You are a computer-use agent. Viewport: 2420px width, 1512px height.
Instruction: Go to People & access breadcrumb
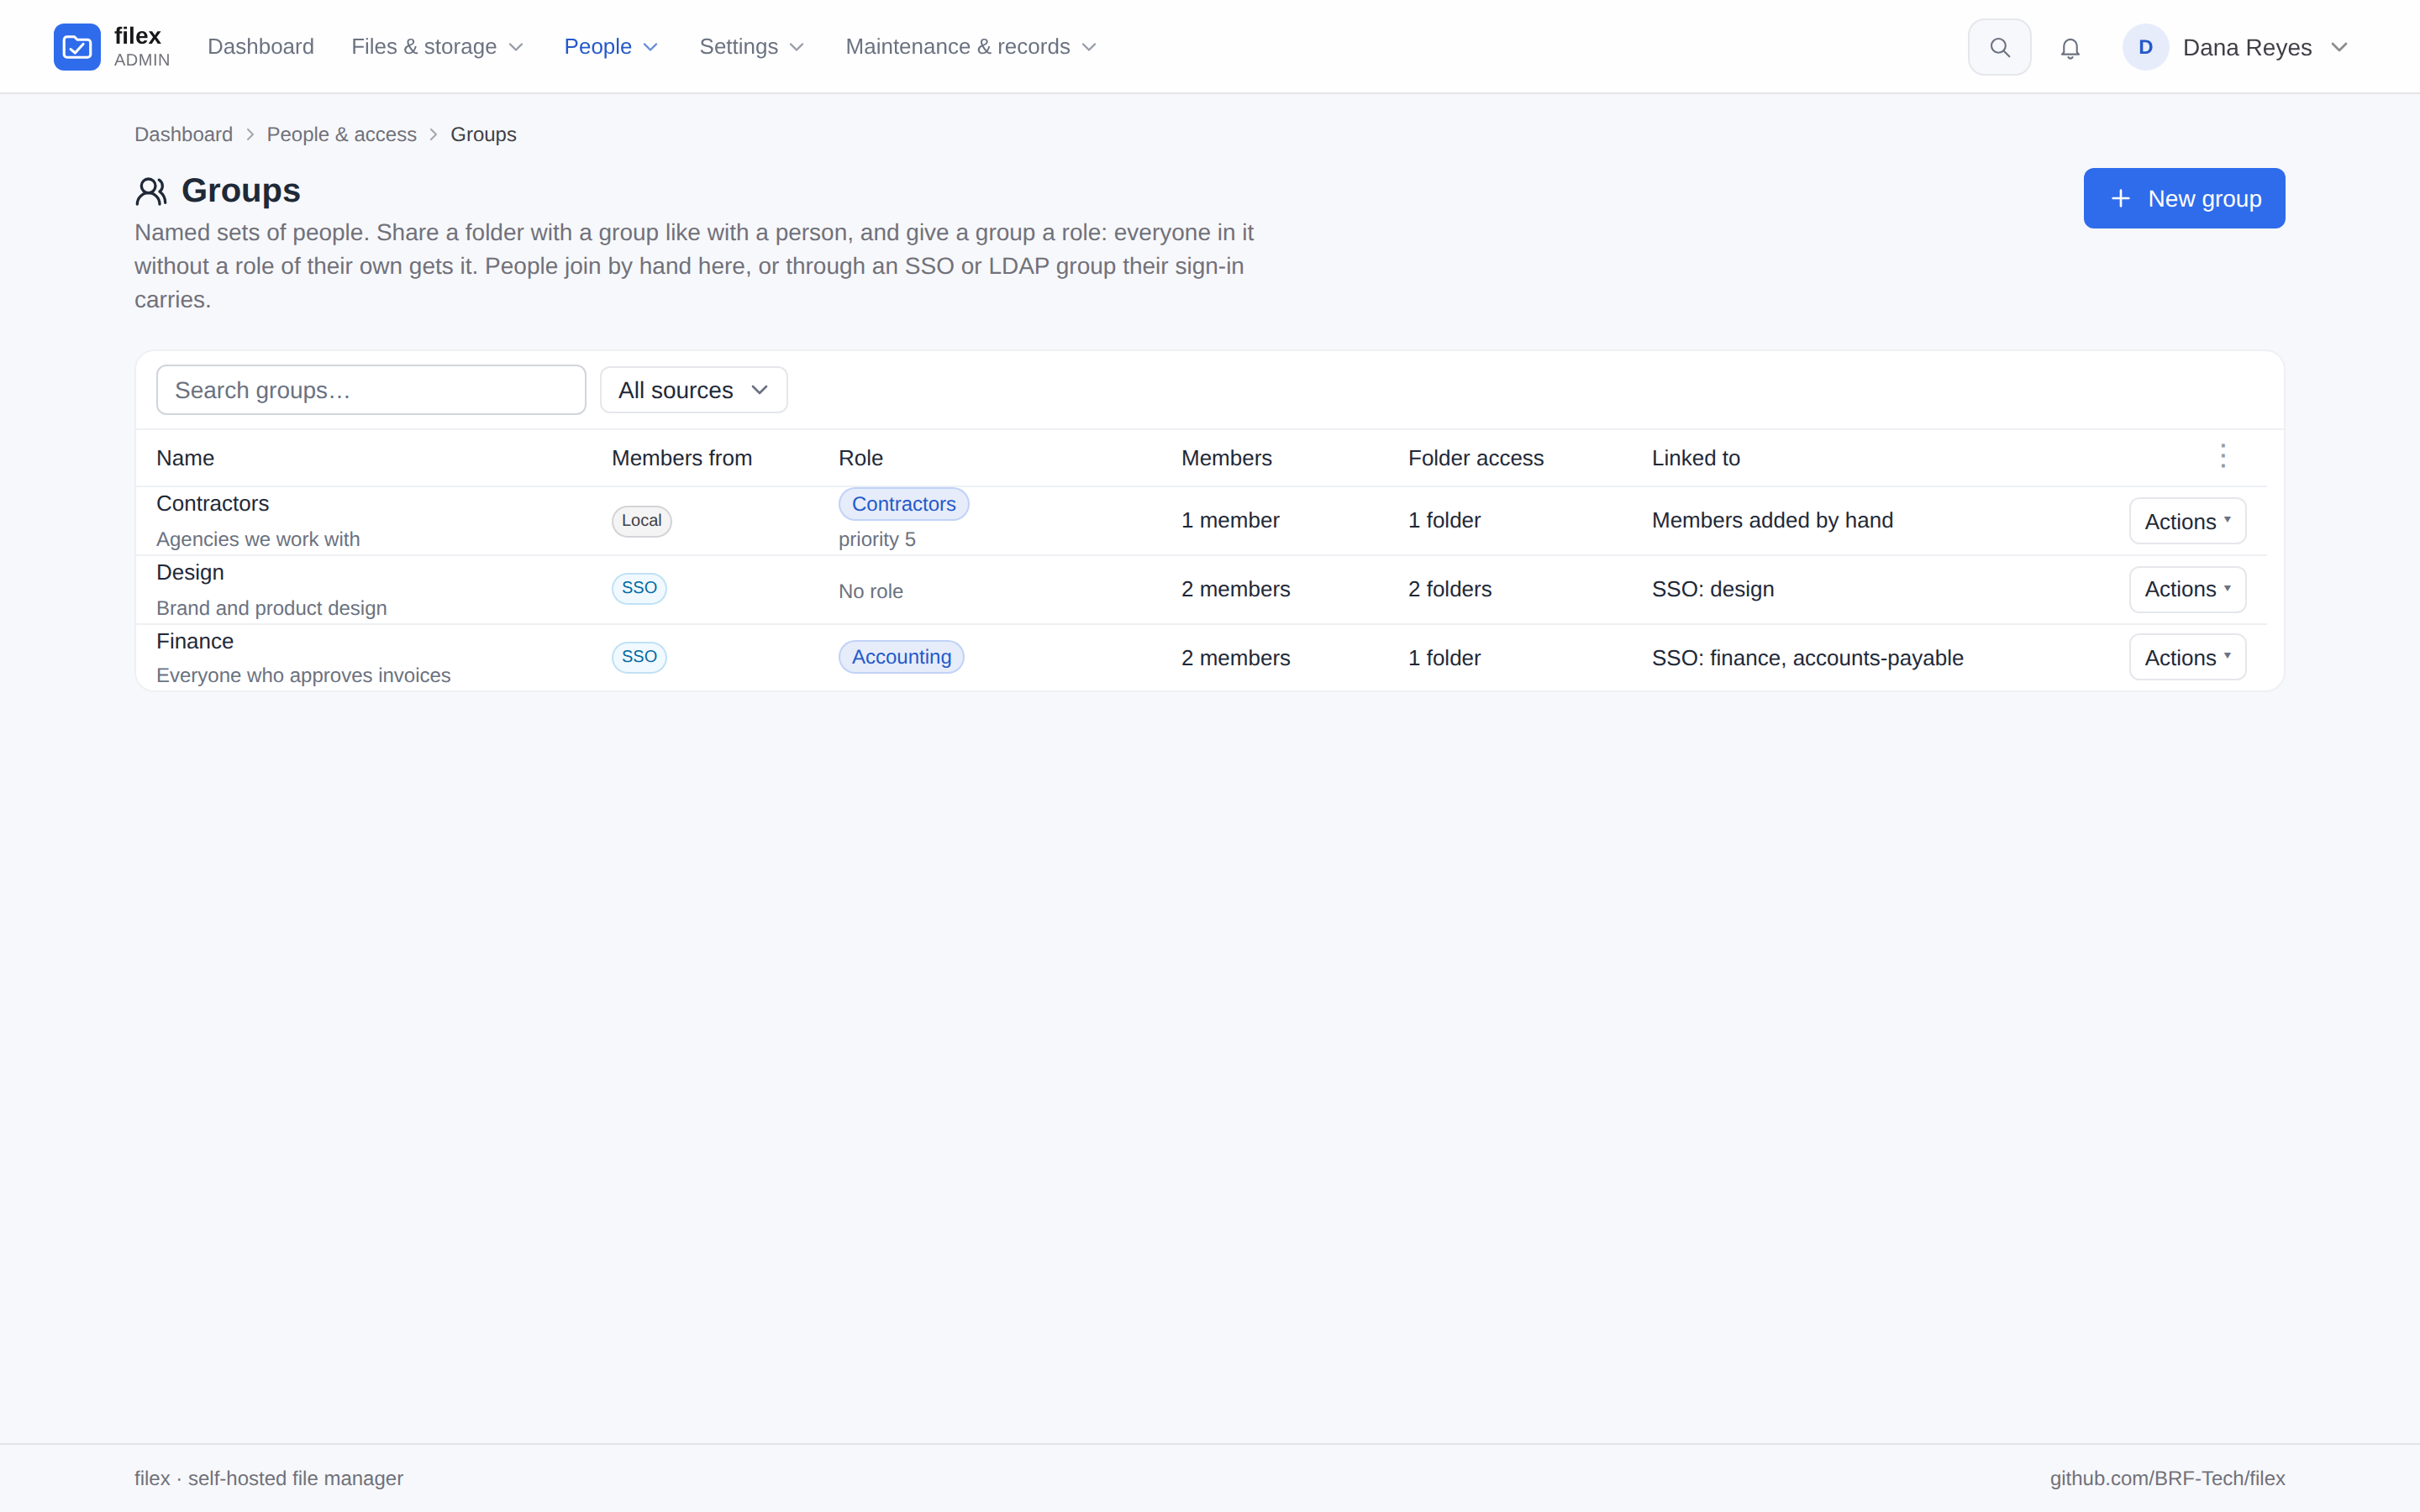(342, 134)
